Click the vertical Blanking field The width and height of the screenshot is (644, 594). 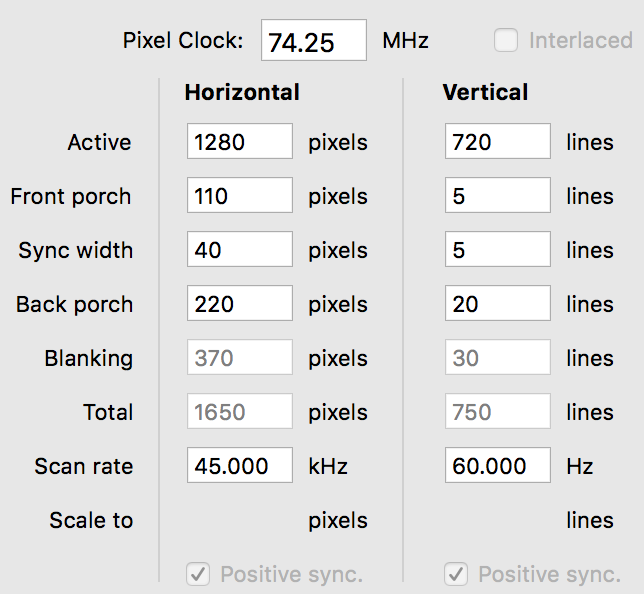(x=497, y=358)
